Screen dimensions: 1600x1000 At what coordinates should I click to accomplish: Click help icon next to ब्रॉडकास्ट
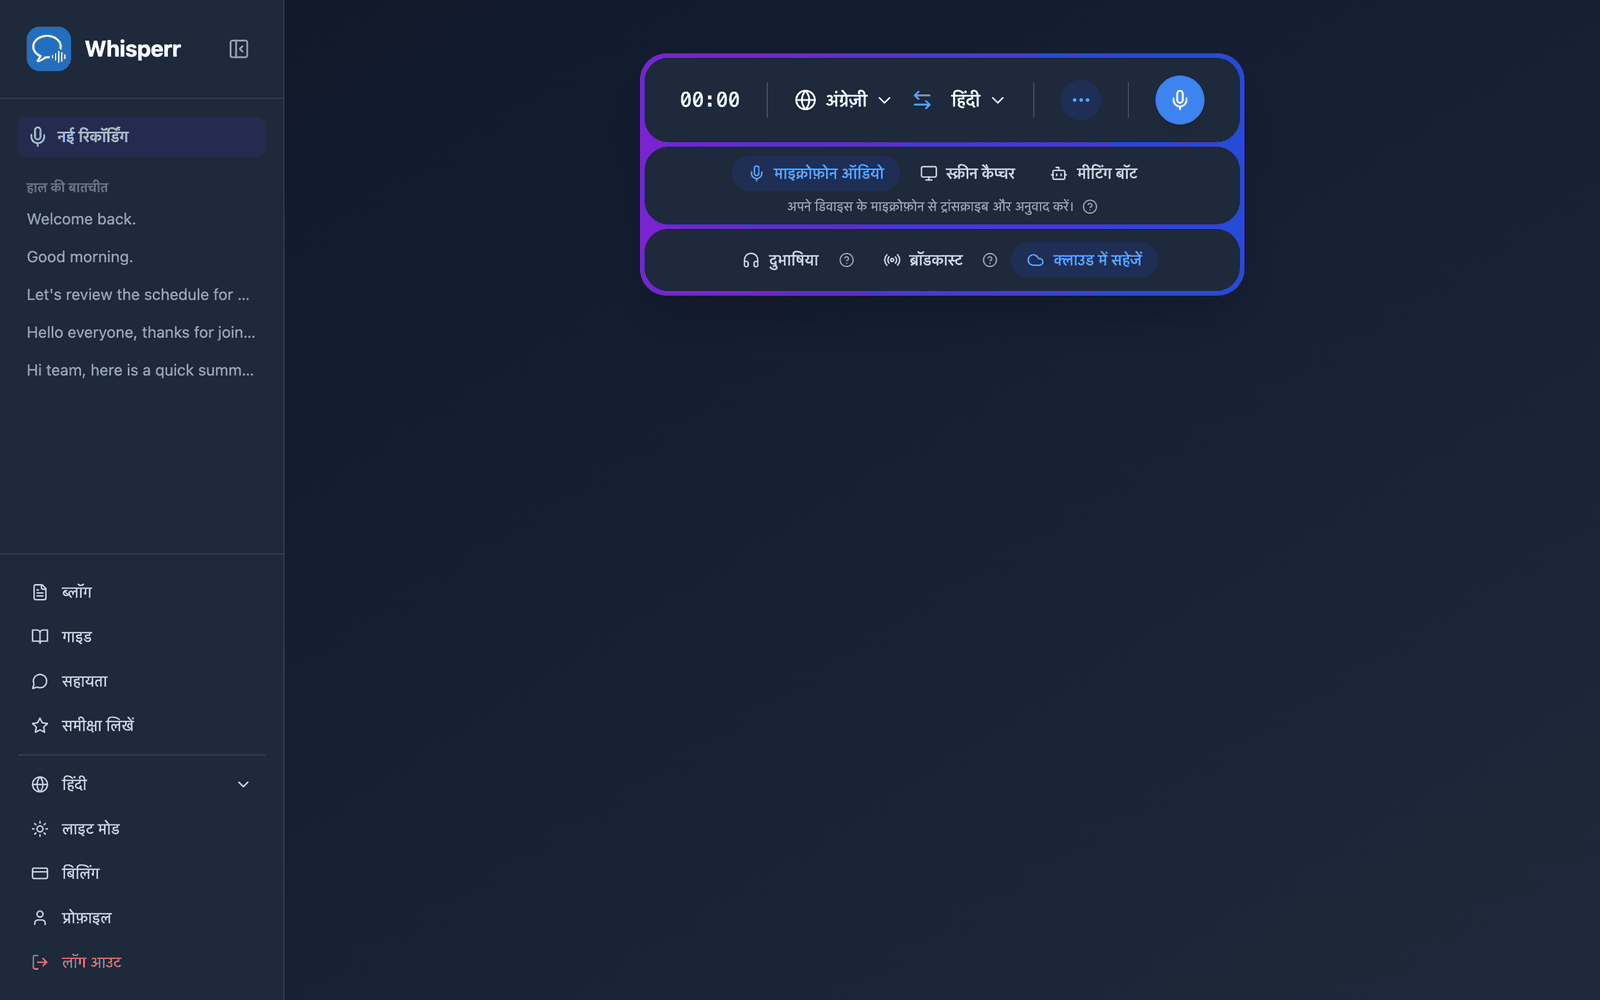click(990, 260)
